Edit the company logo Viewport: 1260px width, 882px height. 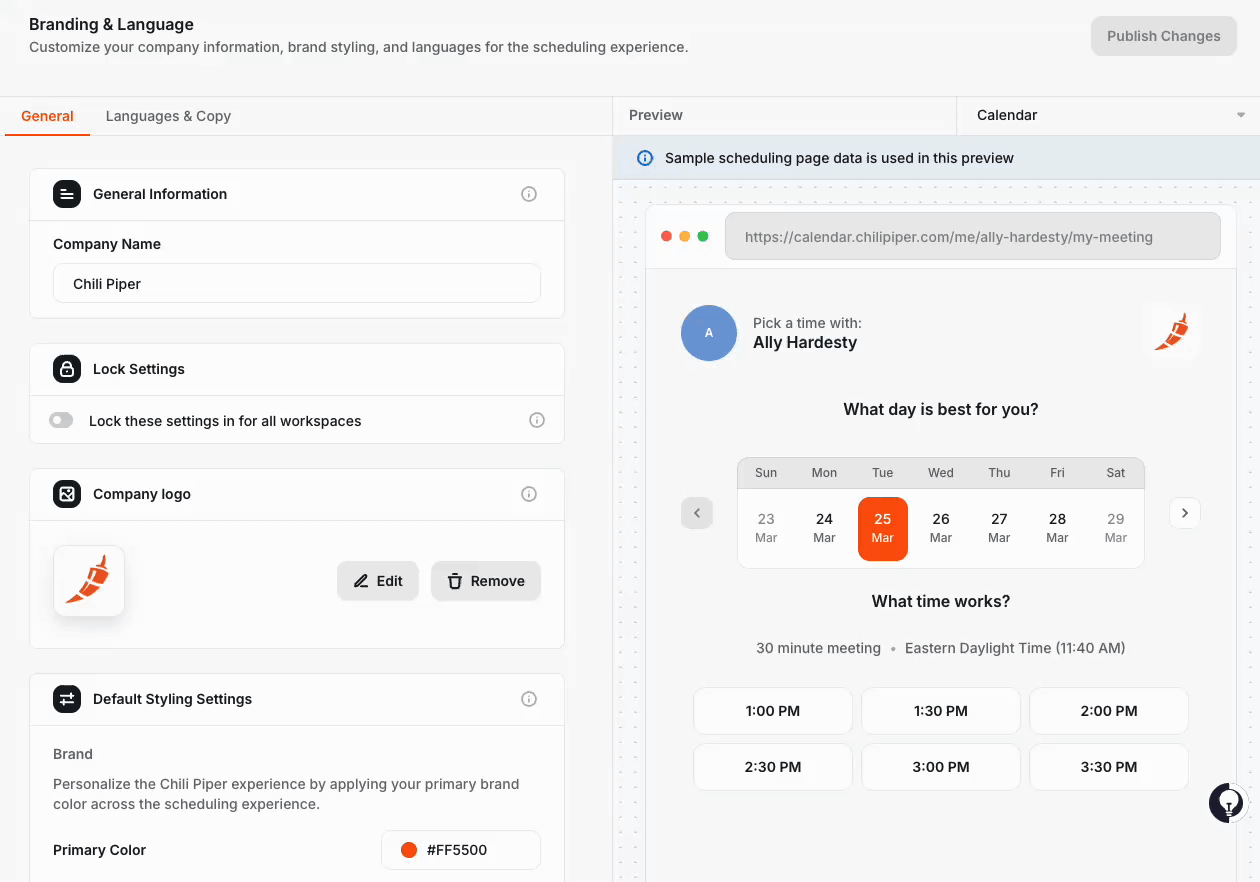[x=377, y=581]
